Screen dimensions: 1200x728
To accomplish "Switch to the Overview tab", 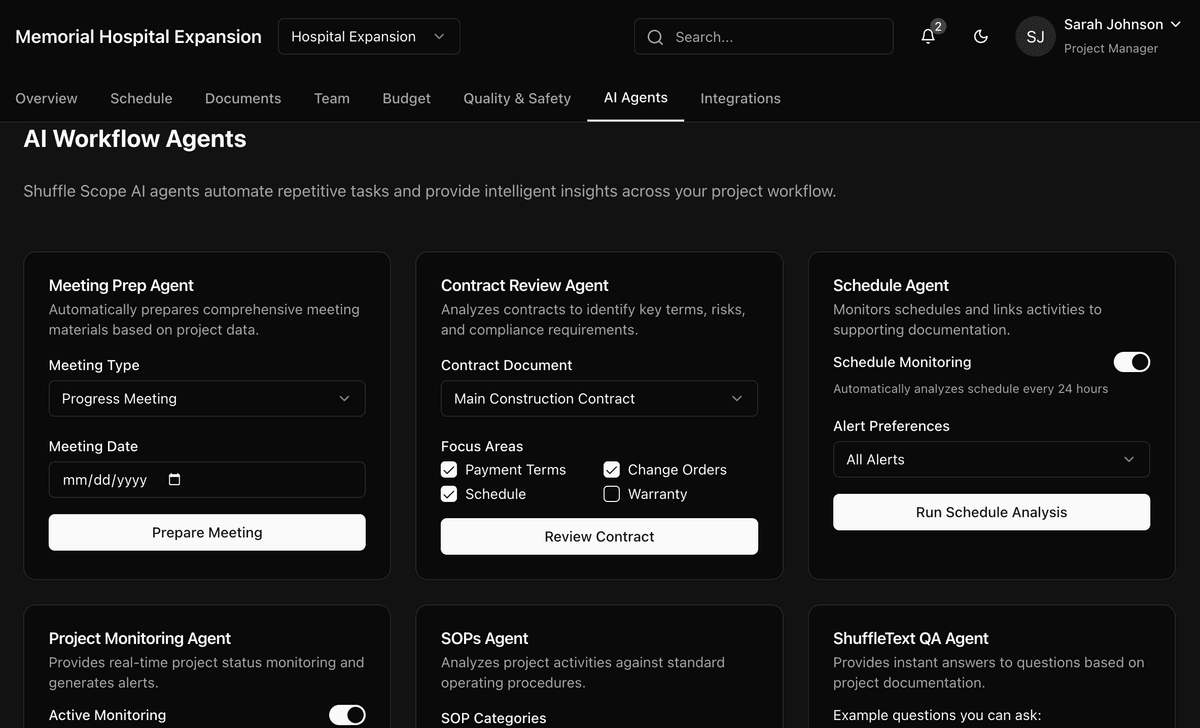I will point(46,98).
